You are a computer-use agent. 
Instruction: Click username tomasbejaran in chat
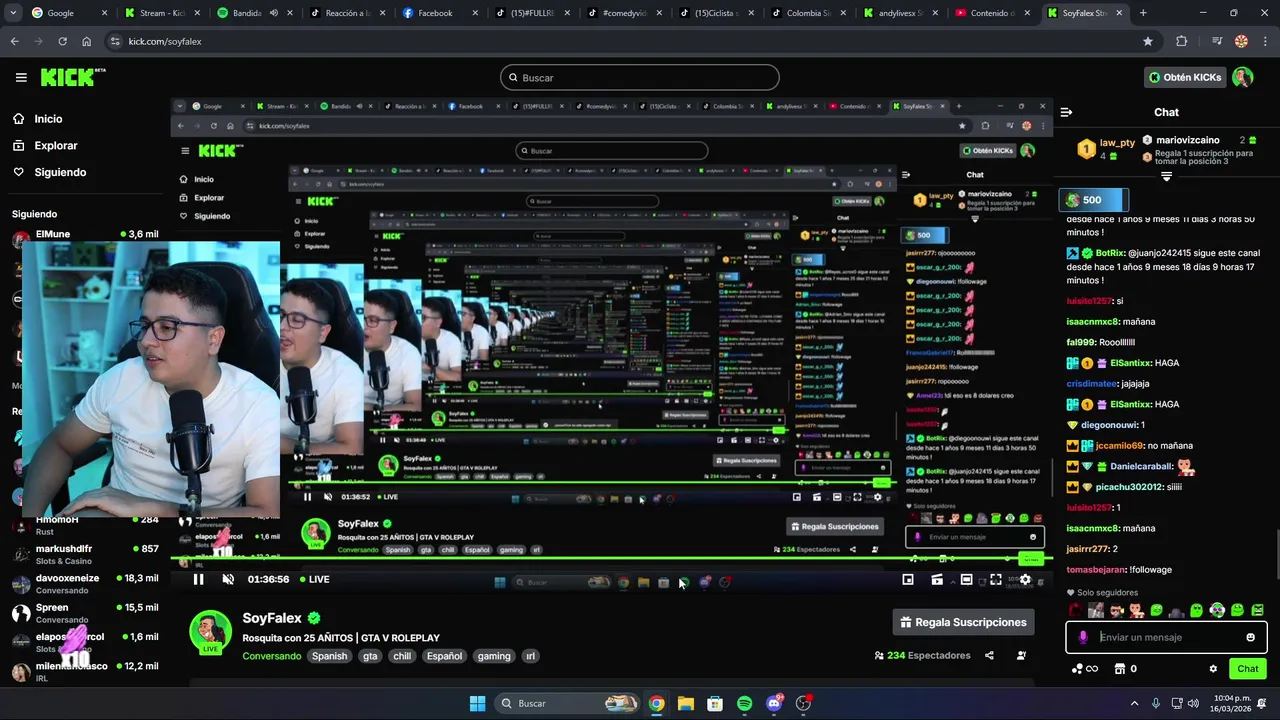tap(1096, 570)
